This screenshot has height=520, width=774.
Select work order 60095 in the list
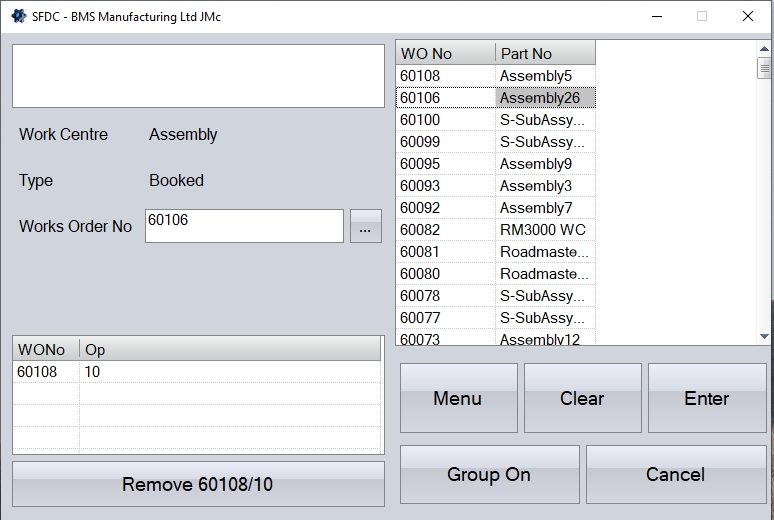pyautogui.click(x=420, y=164)
